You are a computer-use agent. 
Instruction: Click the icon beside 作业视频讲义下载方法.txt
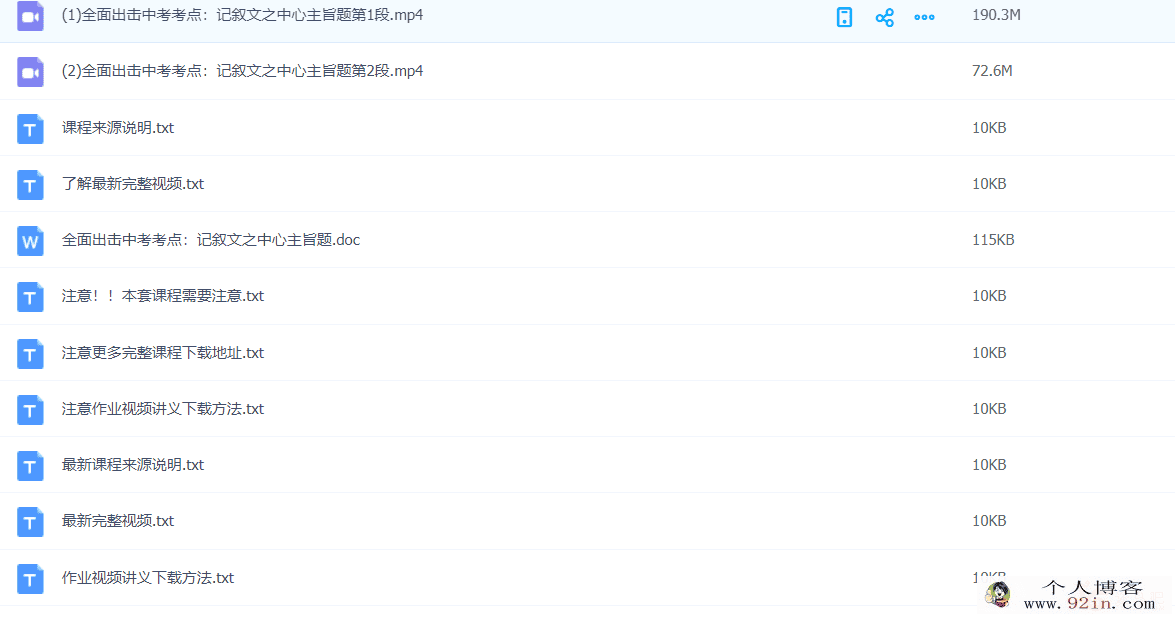(30, 579)
